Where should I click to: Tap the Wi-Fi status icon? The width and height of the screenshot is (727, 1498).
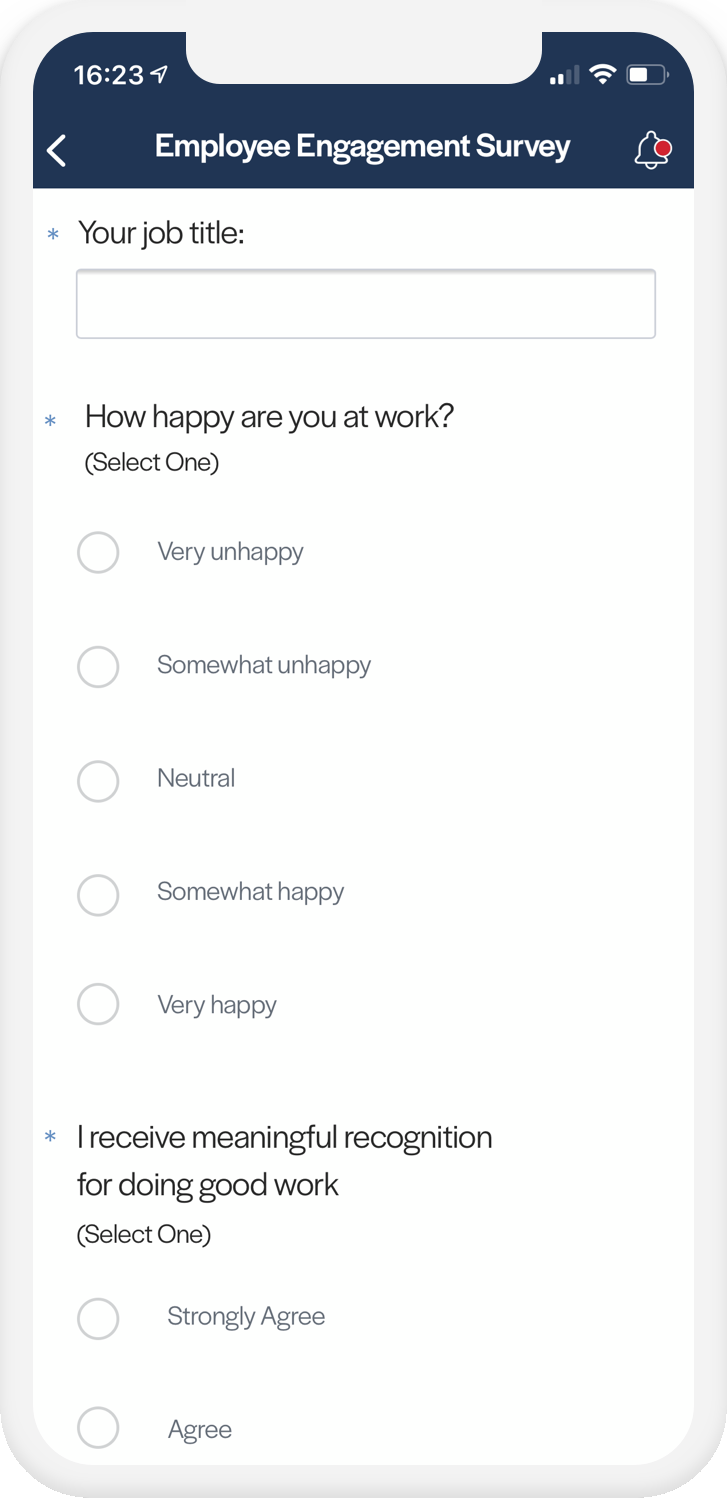602,75
